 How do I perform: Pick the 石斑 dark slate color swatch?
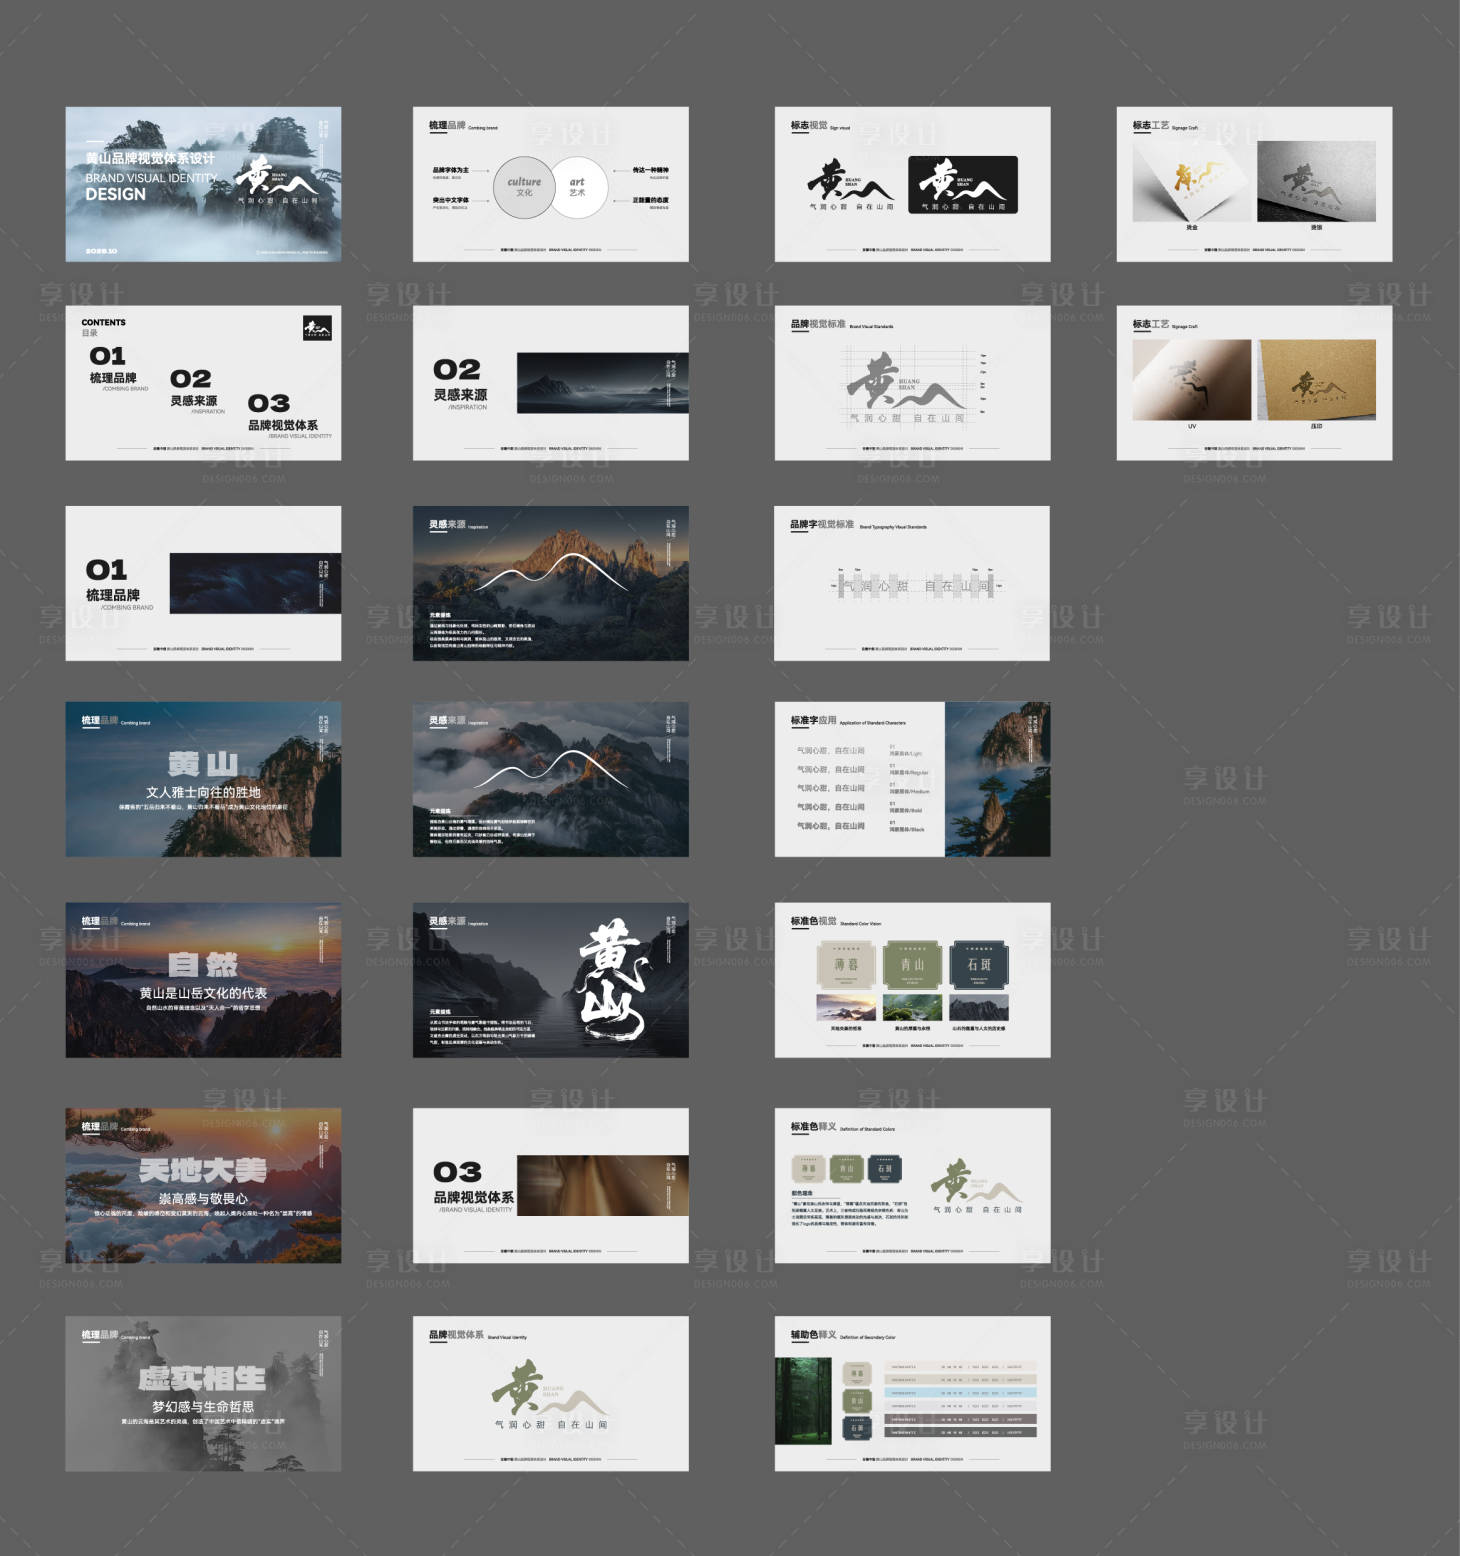[x=979, y=964]
